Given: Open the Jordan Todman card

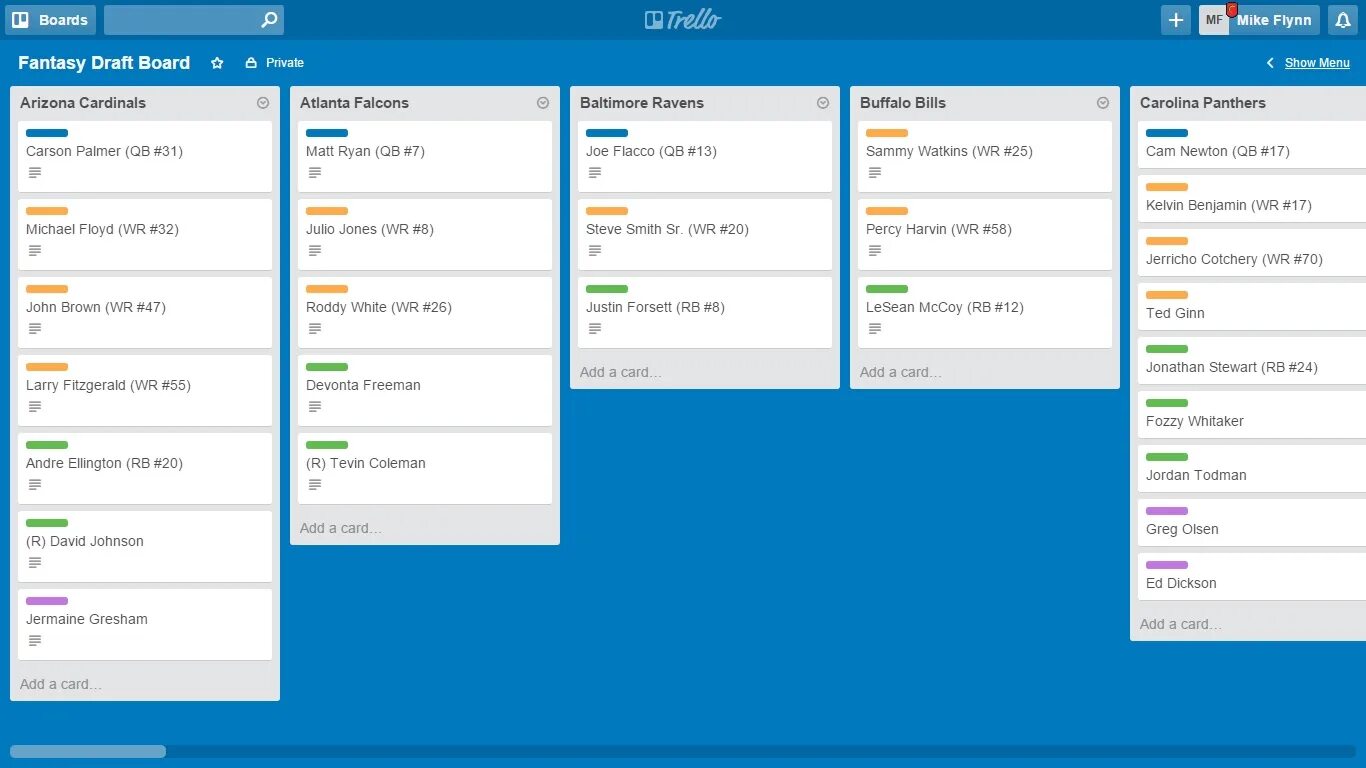Looking at the screenshot, I should tap(1252, 468).
